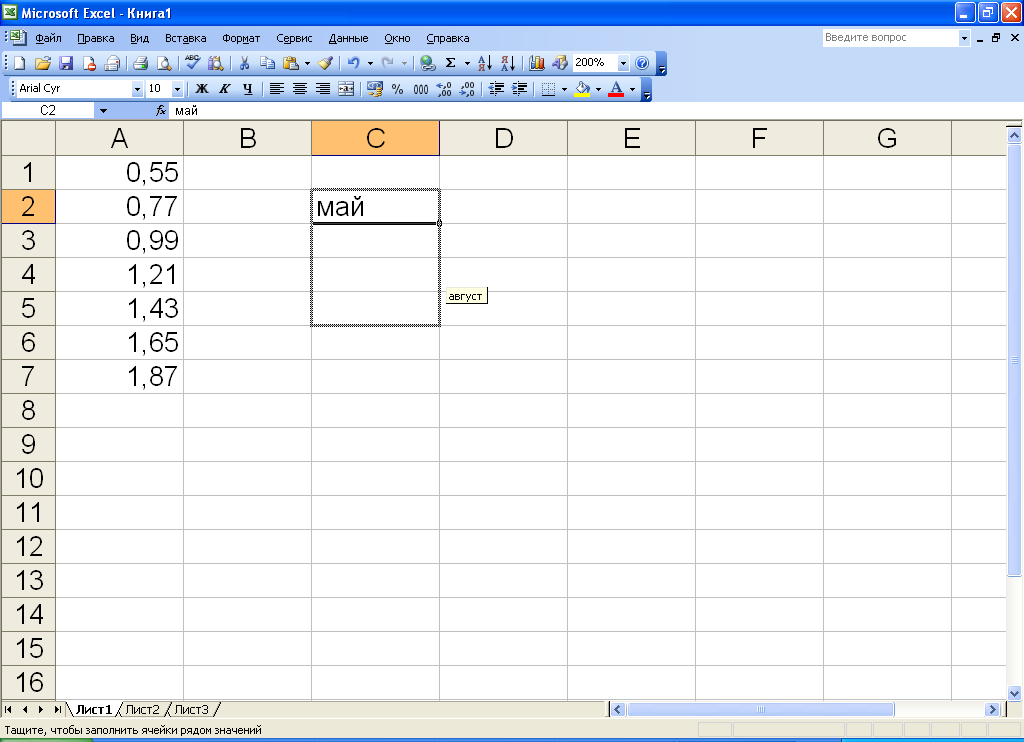Increase decimal places with the toolbar icon
Viewport: 1024px width, 742px height.
click(444, 89)
